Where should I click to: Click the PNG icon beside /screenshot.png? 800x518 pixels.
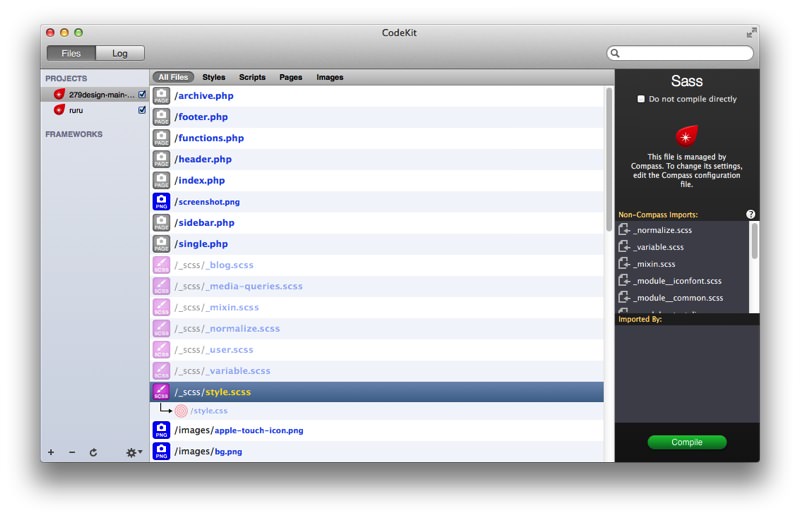[161, 202]
